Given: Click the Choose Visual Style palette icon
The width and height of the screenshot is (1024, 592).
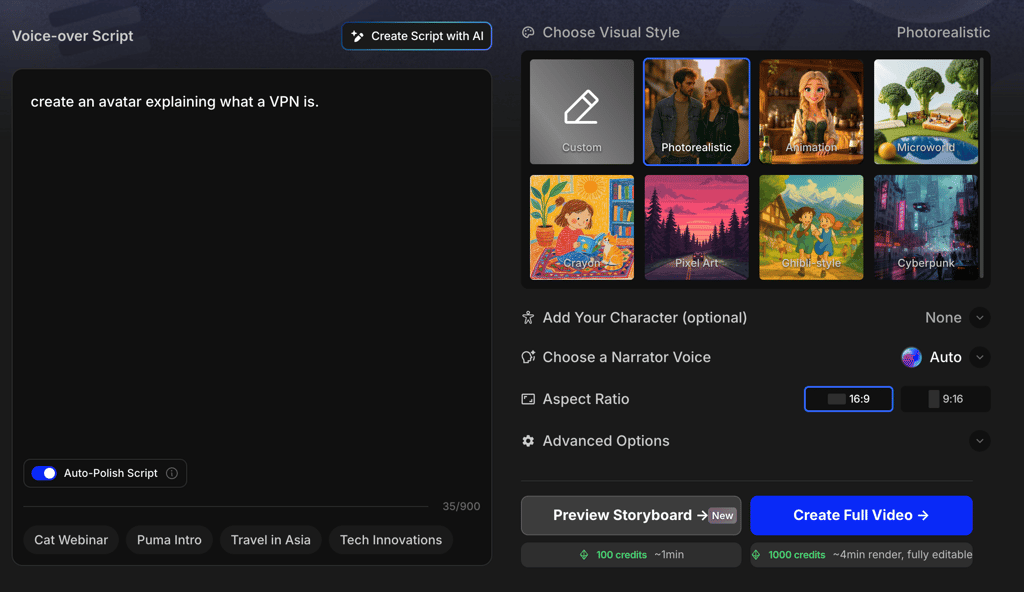Looking at the screenshot, I should click(x=528, y=32).
